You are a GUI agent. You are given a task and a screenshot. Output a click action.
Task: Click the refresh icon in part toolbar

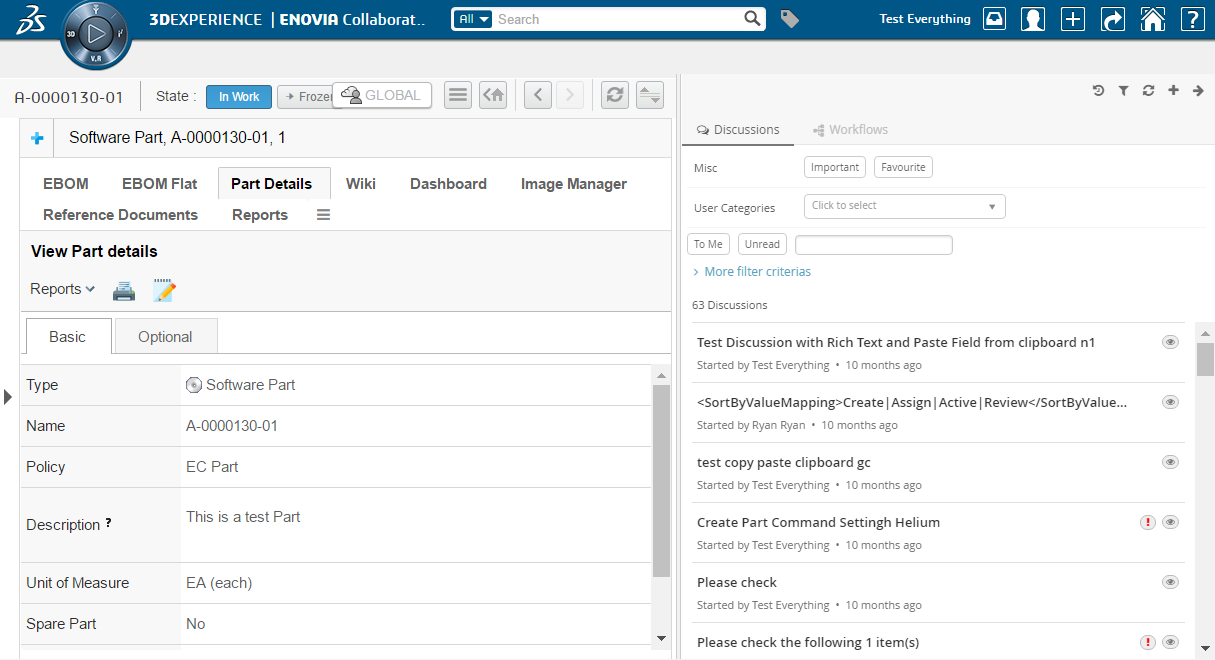(x=615, y=95)
